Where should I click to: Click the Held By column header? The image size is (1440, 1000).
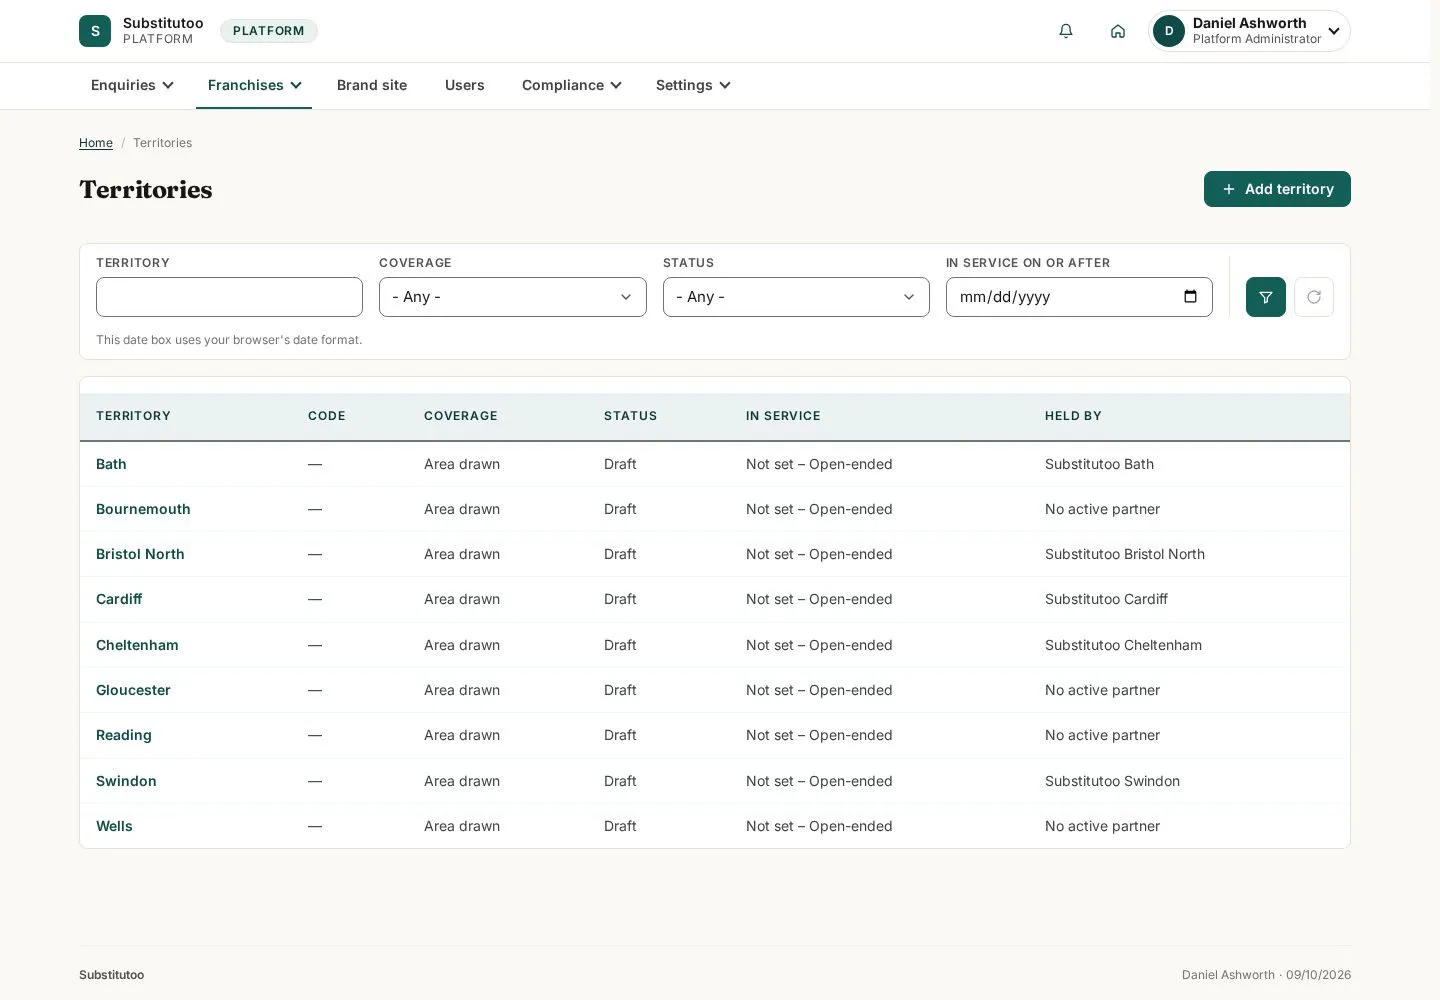coord(1073,416)
